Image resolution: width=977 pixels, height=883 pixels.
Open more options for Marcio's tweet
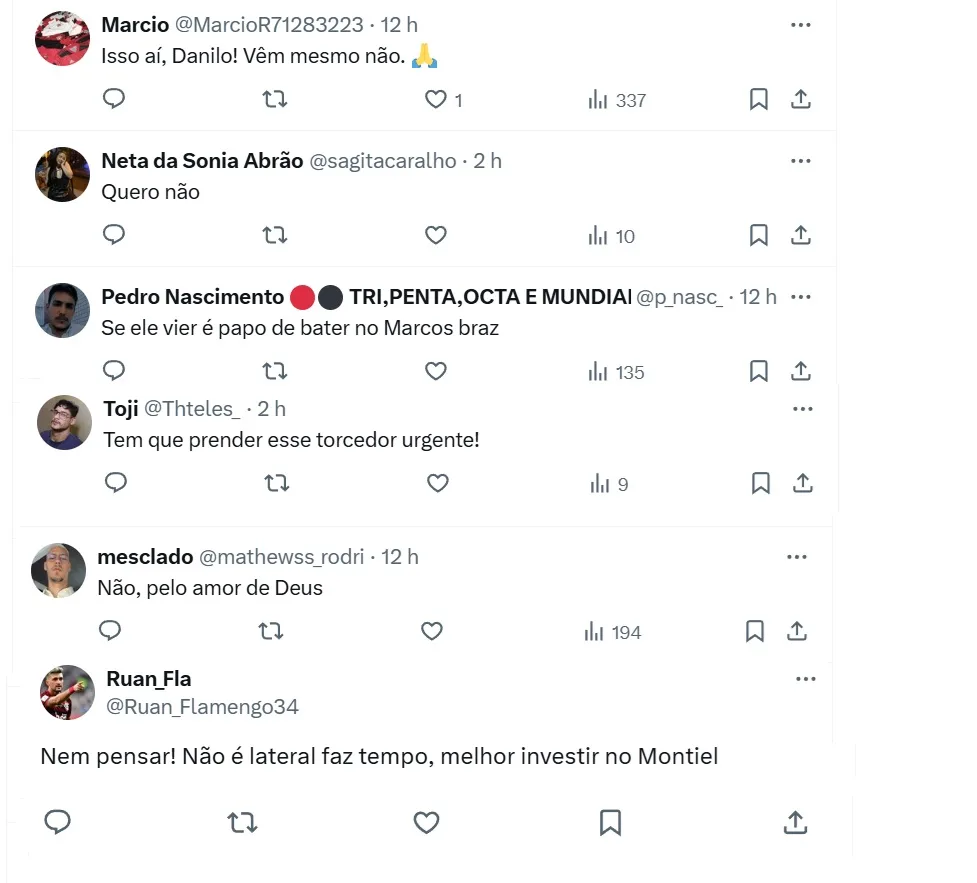(801, 25)
